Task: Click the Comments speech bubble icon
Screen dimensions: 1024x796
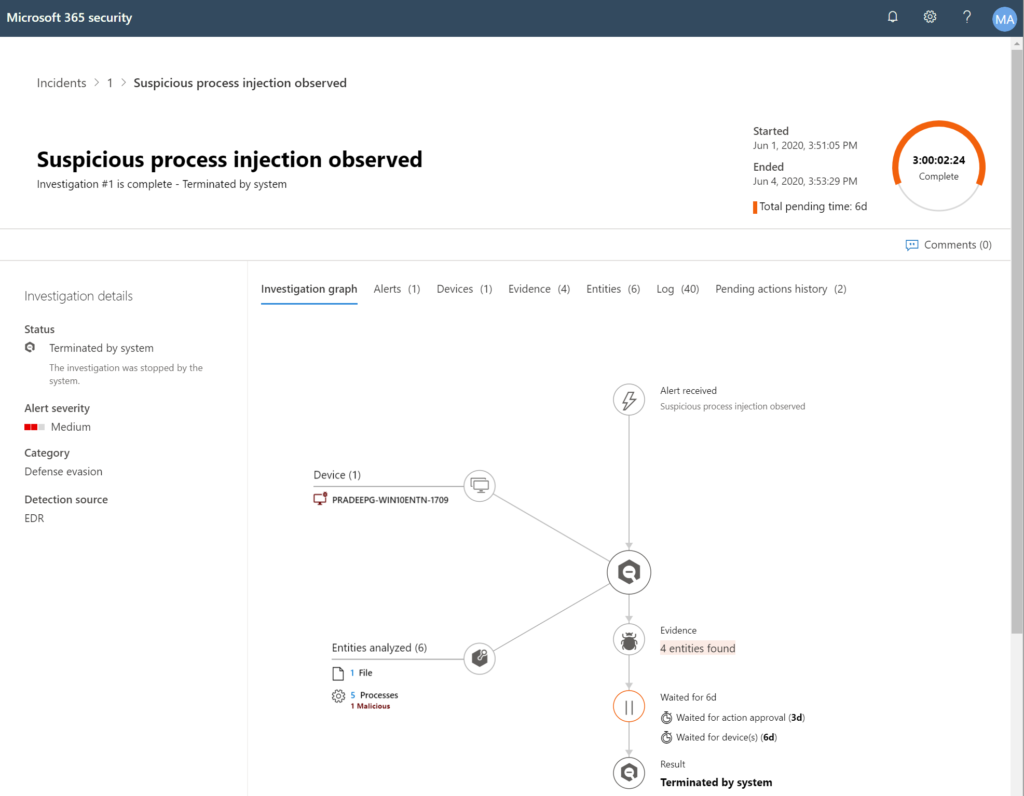Action: 912,245
